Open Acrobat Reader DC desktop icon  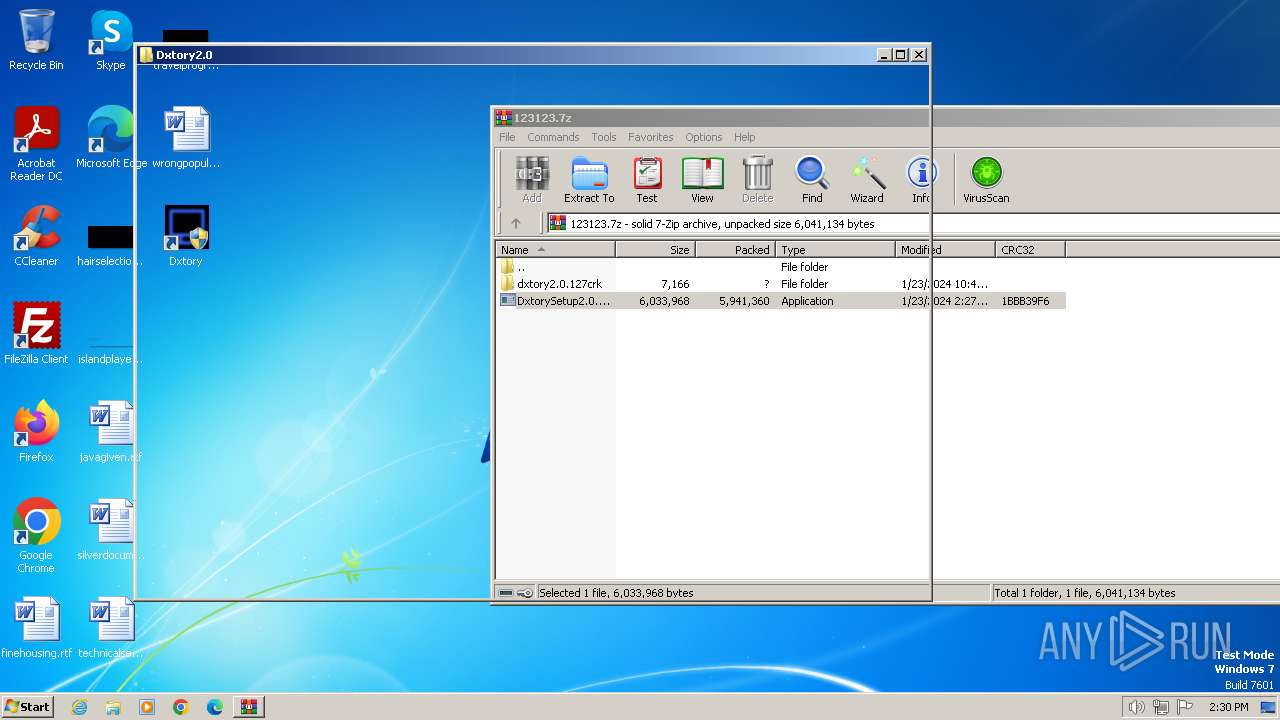(x=36, y=144)
